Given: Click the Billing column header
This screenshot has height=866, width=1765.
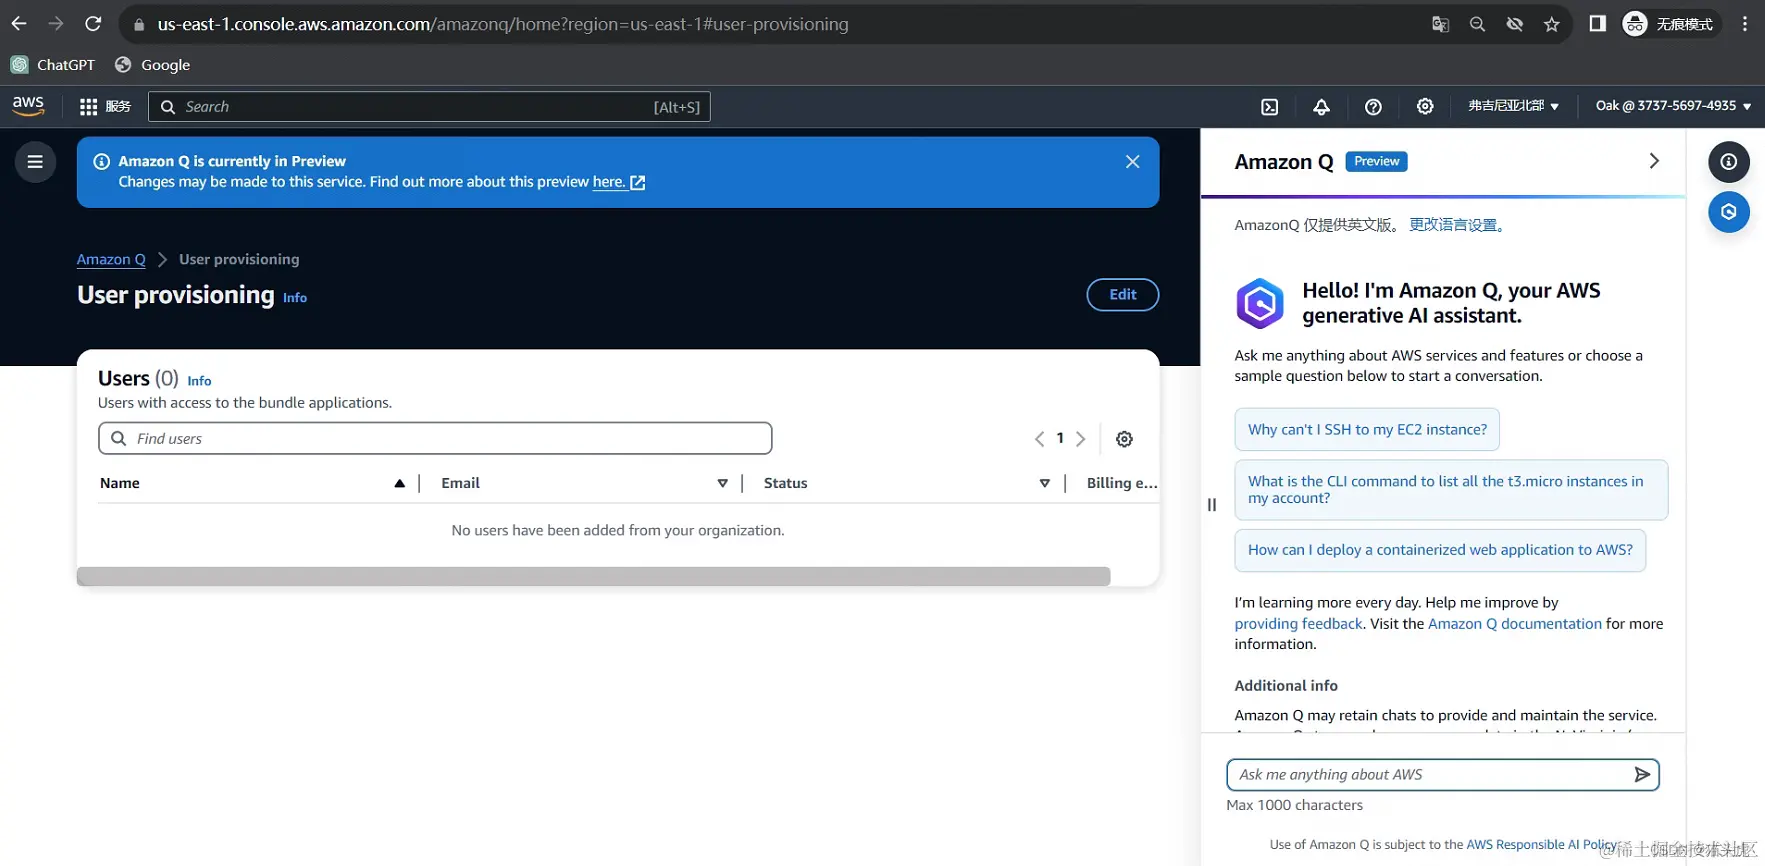Looking at the screenshot, I should (1122, 483).
